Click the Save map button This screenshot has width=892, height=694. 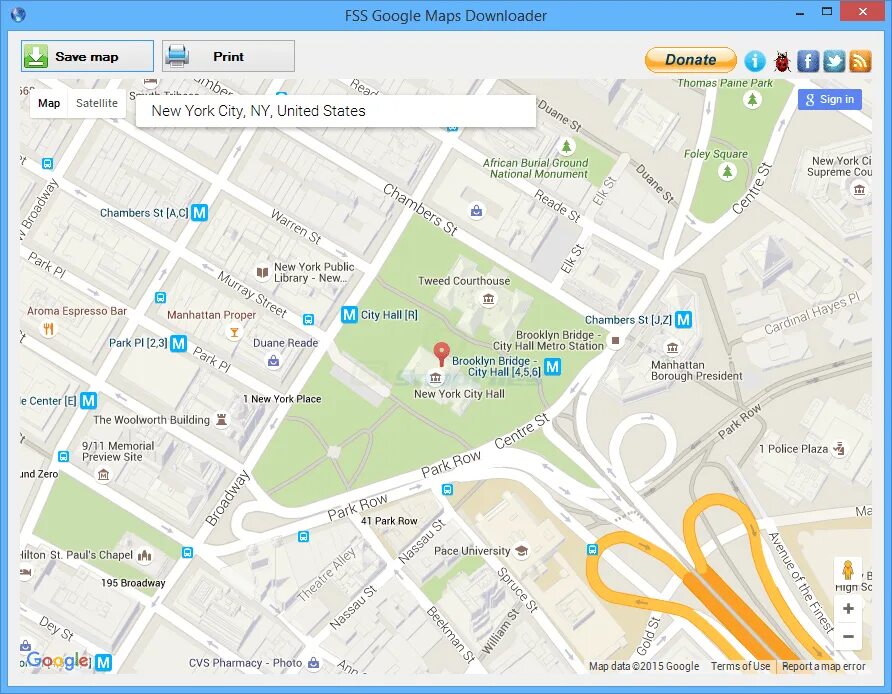(87, 56)
